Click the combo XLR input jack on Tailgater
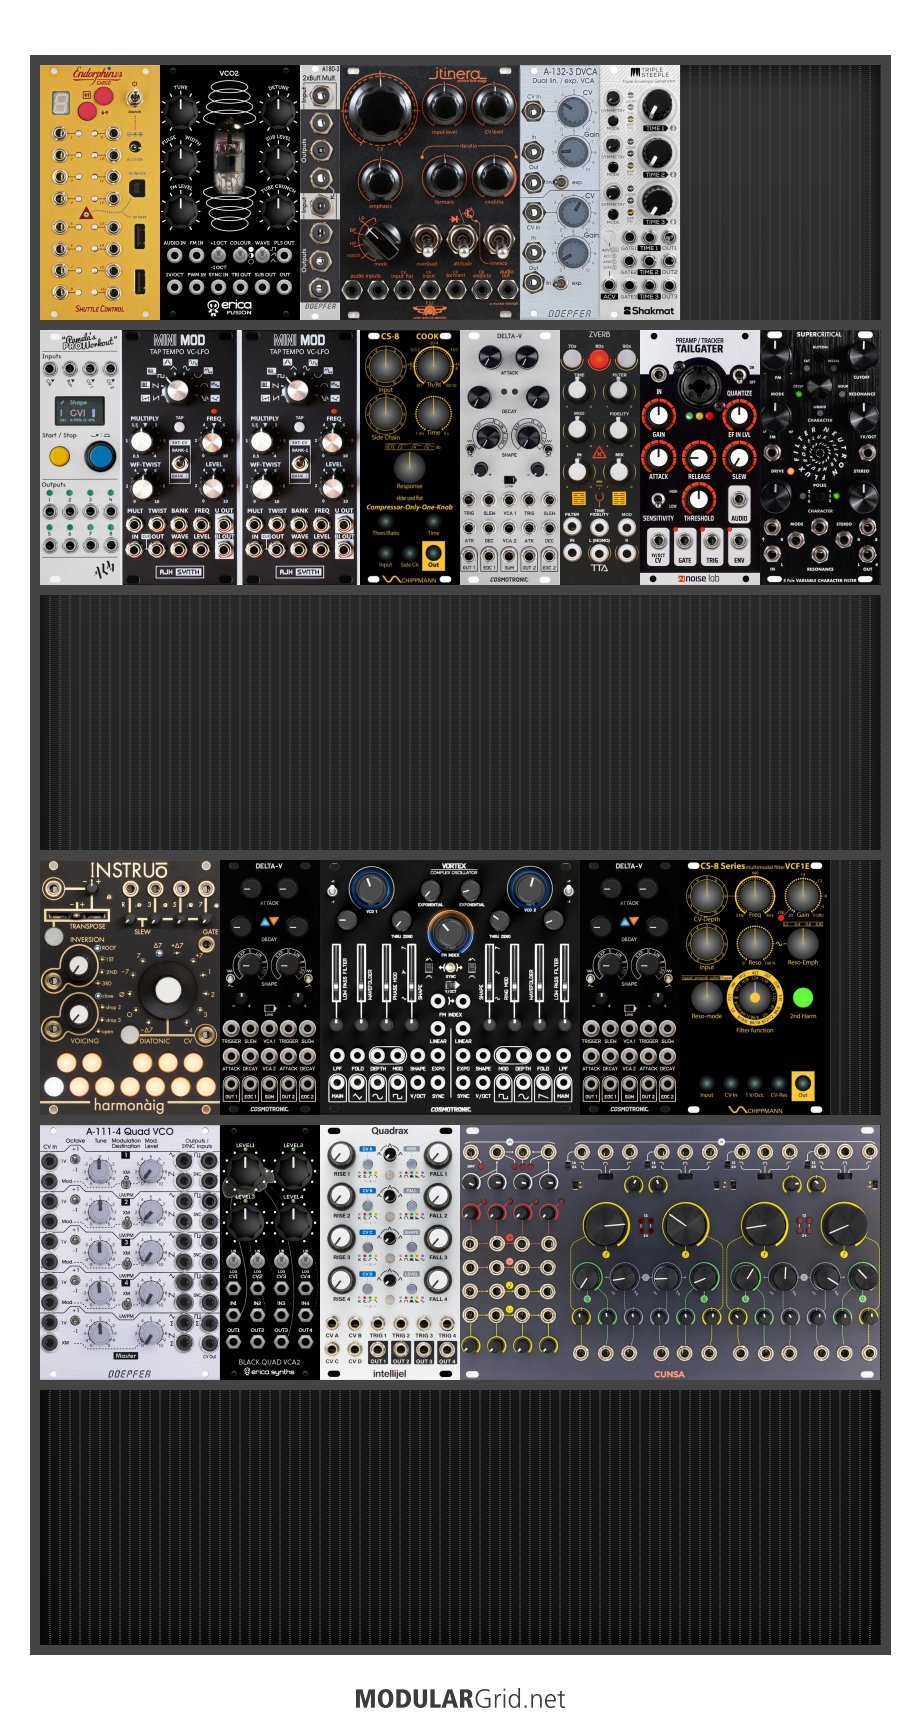This screenshot has width=921, height=1720. [699, 386]
